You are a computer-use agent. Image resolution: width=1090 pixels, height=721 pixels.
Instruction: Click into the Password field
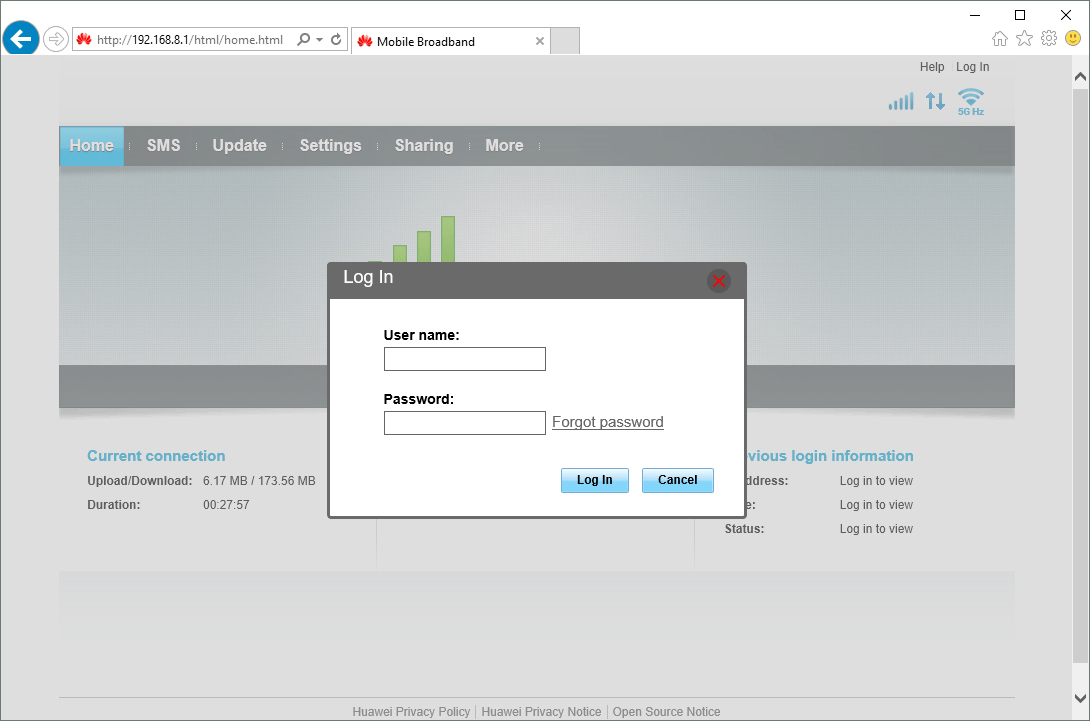(464, 423)
